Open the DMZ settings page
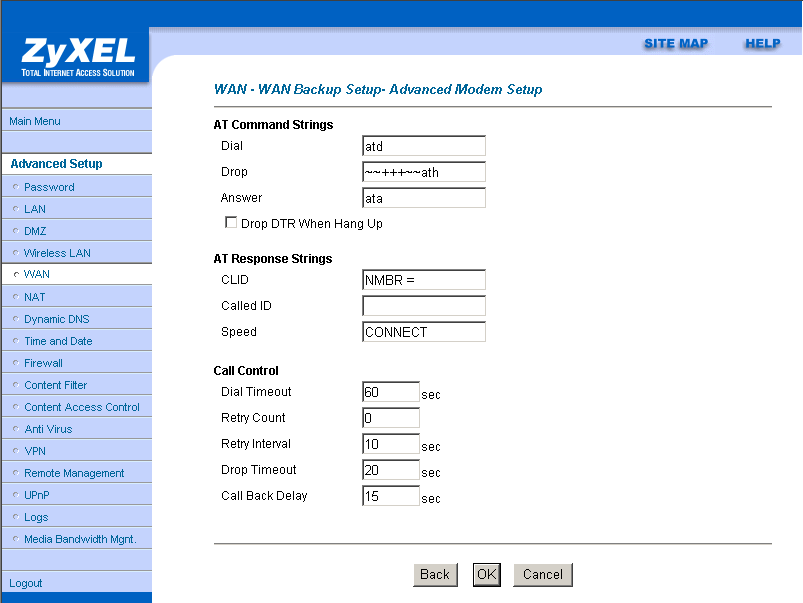The height and width of the screenshot is (603, 803). (x=35, y=232)
